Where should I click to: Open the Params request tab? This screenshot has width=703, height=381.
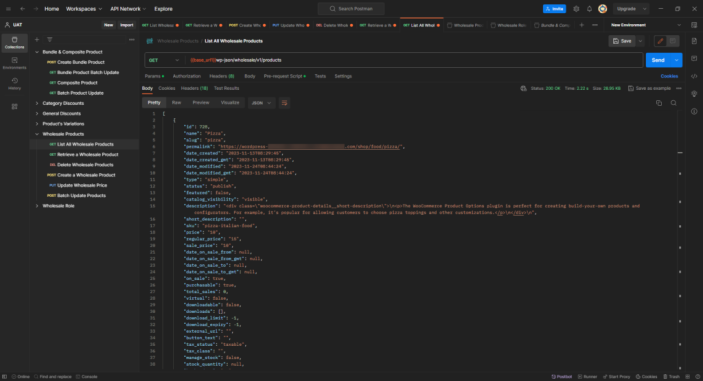154,76
